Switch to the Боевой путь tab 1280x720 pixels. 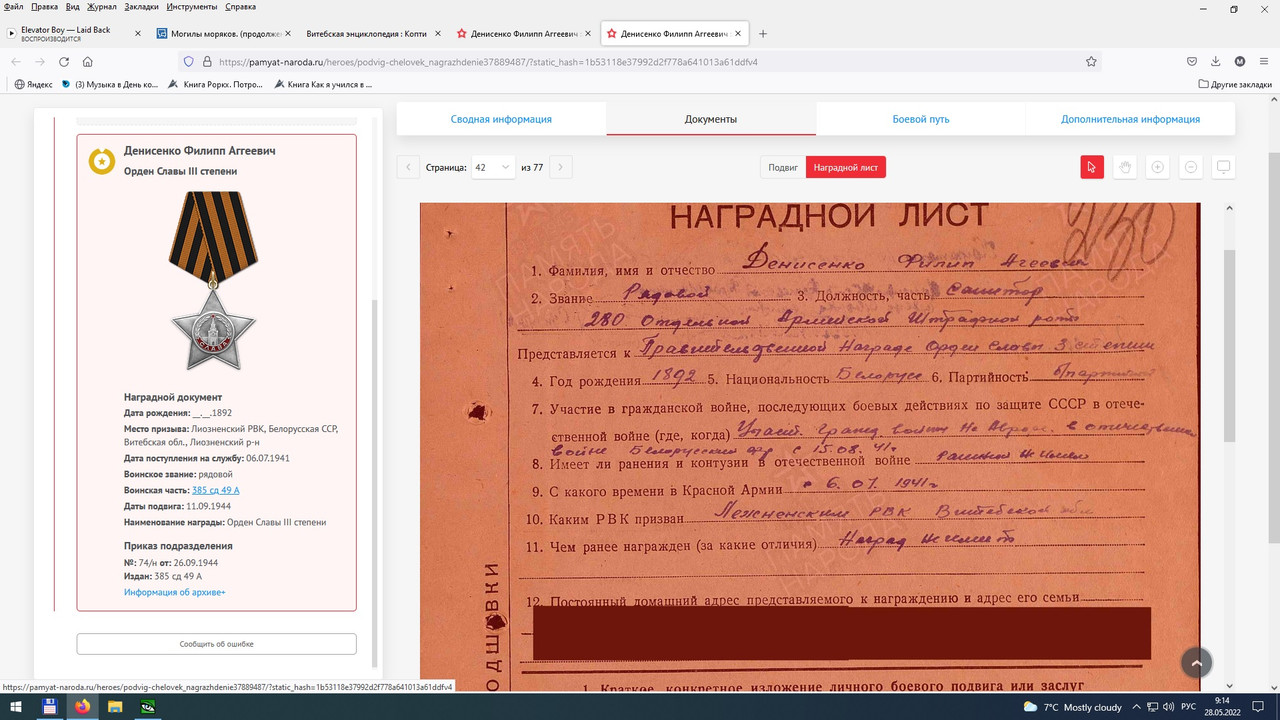(x=920, y=118)
